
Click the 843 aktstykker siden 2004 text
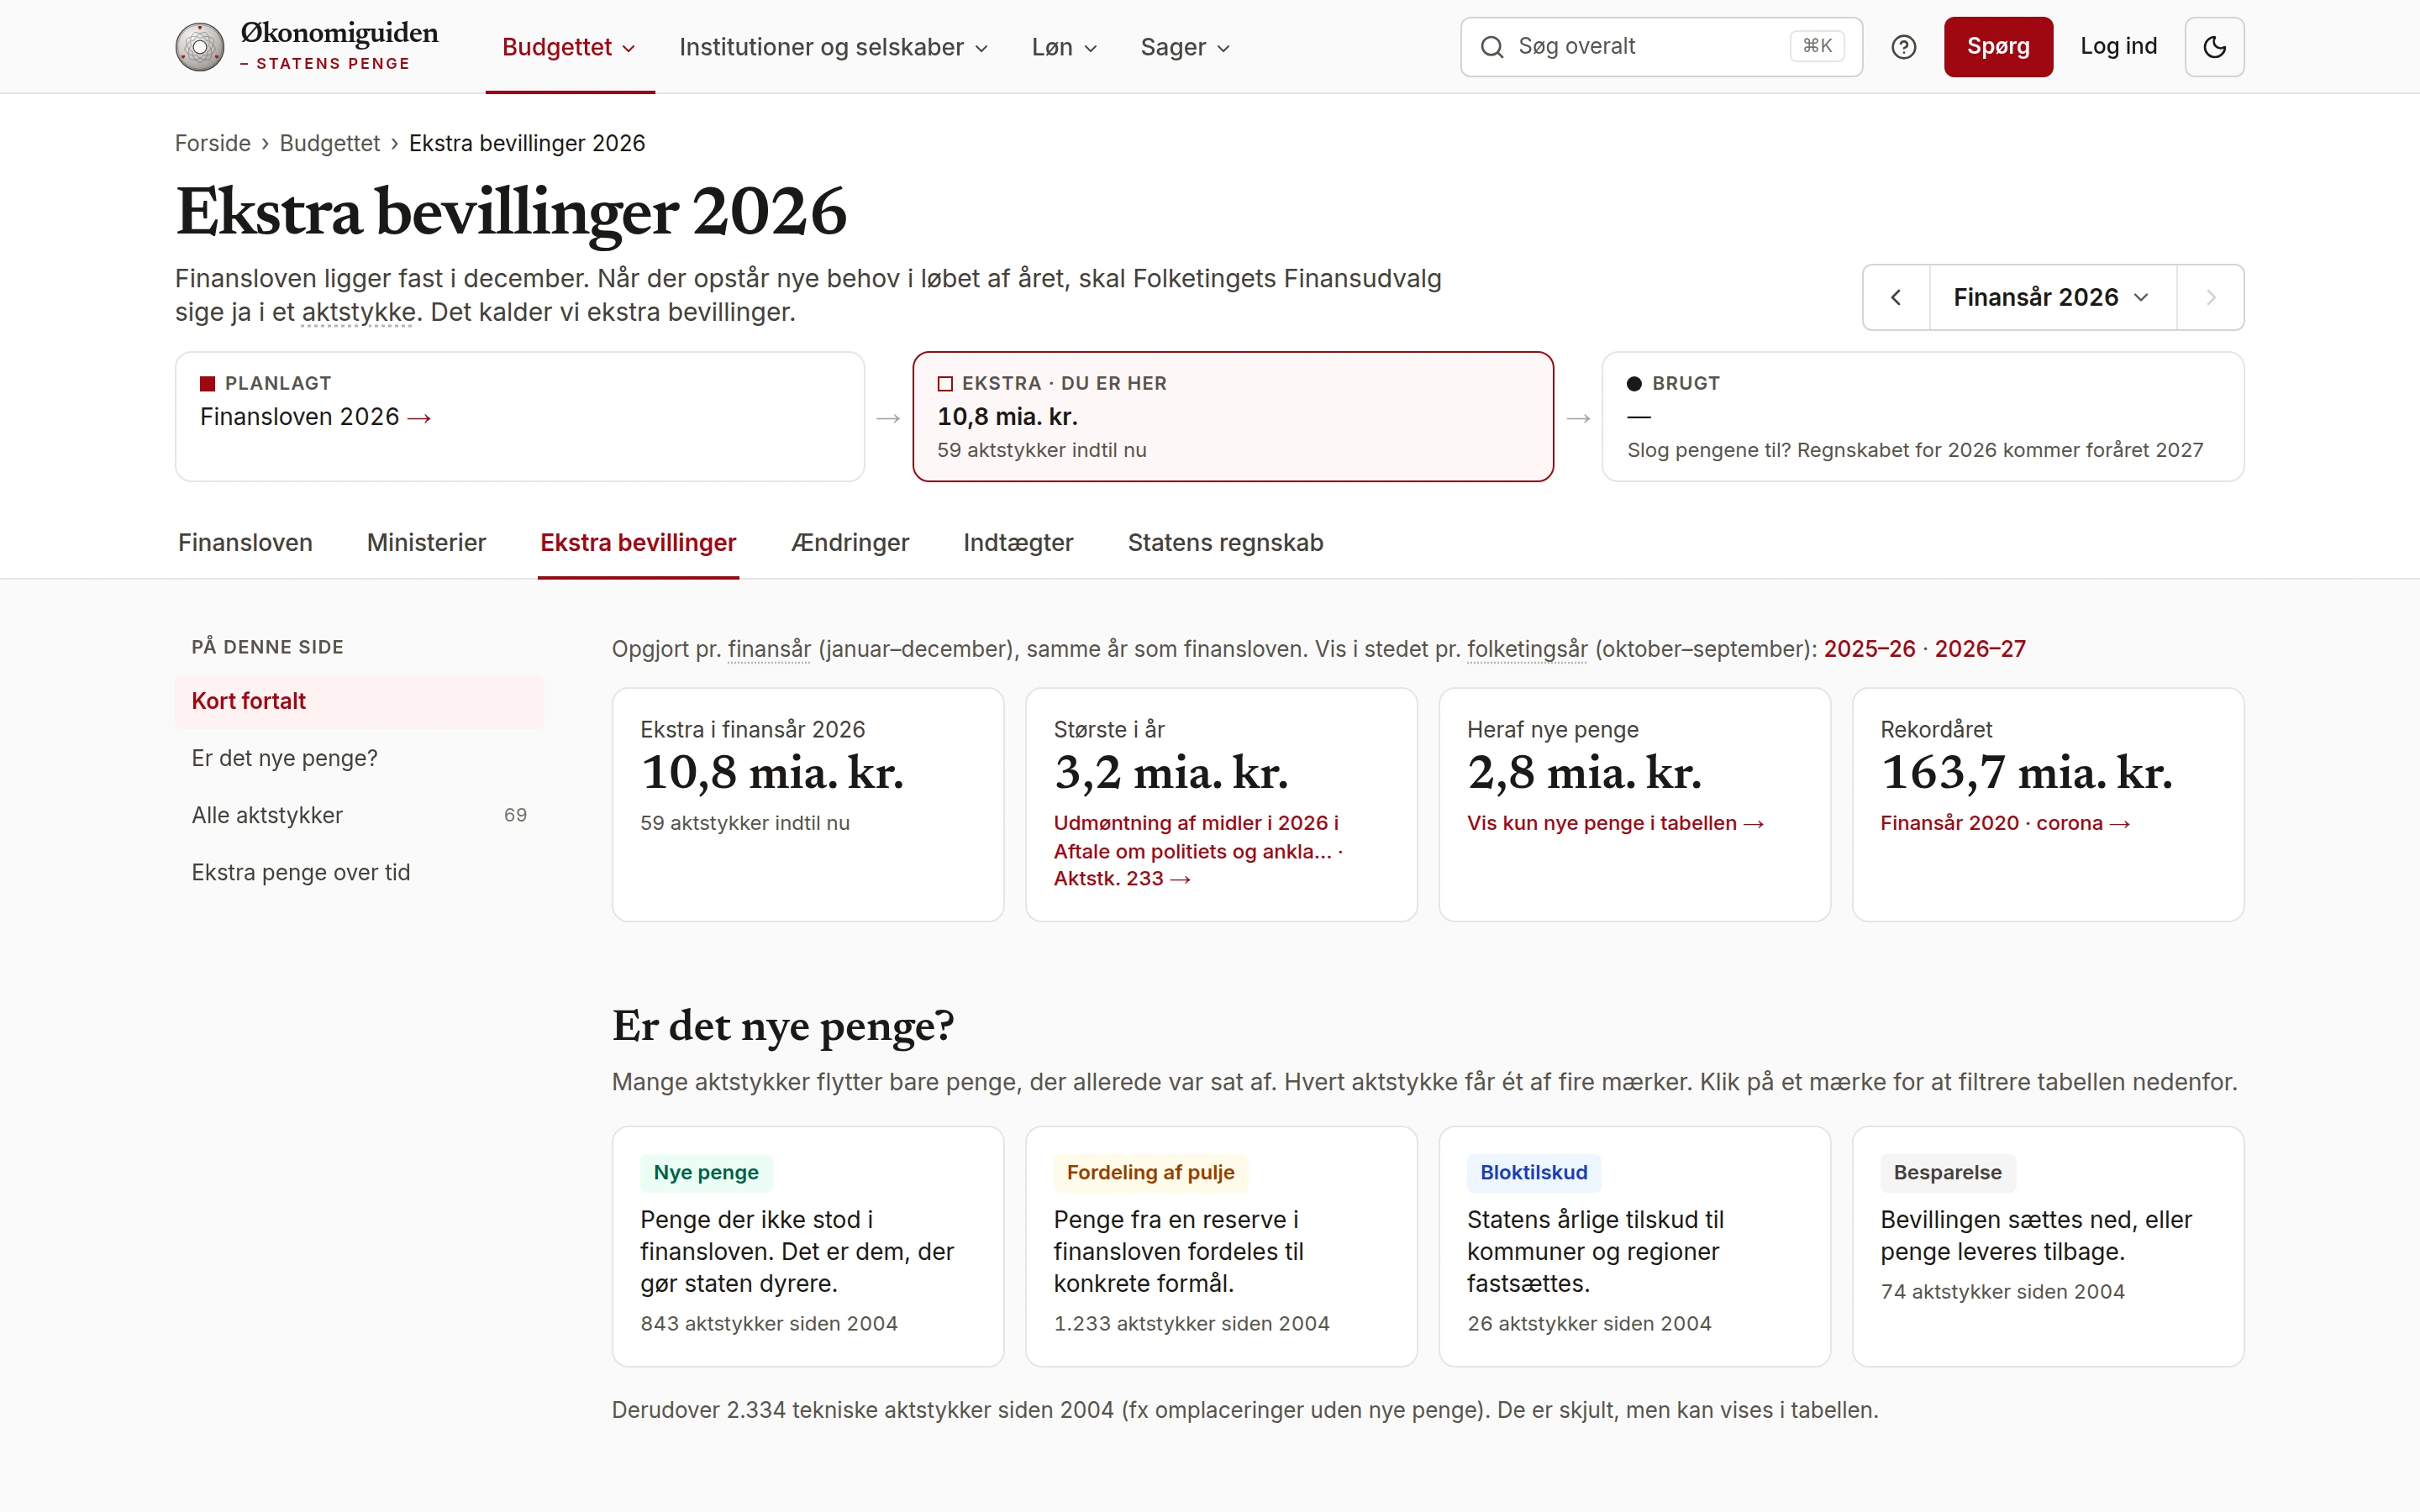click(x=769, y=1323)
